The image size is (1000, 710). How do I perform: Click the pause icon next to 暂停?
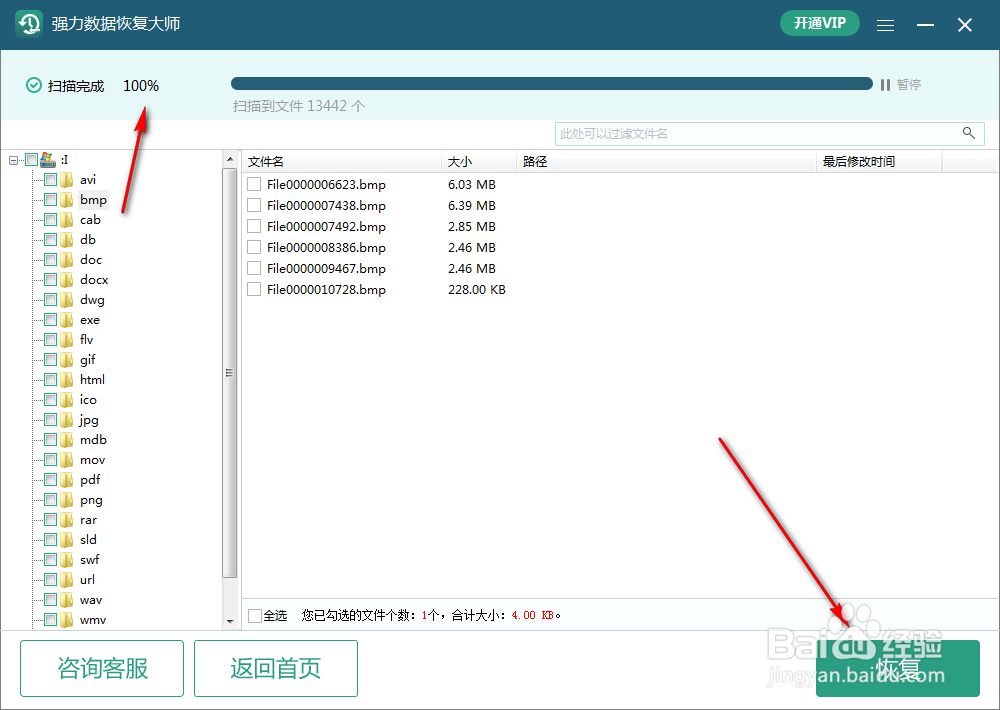tap(885, 85)
